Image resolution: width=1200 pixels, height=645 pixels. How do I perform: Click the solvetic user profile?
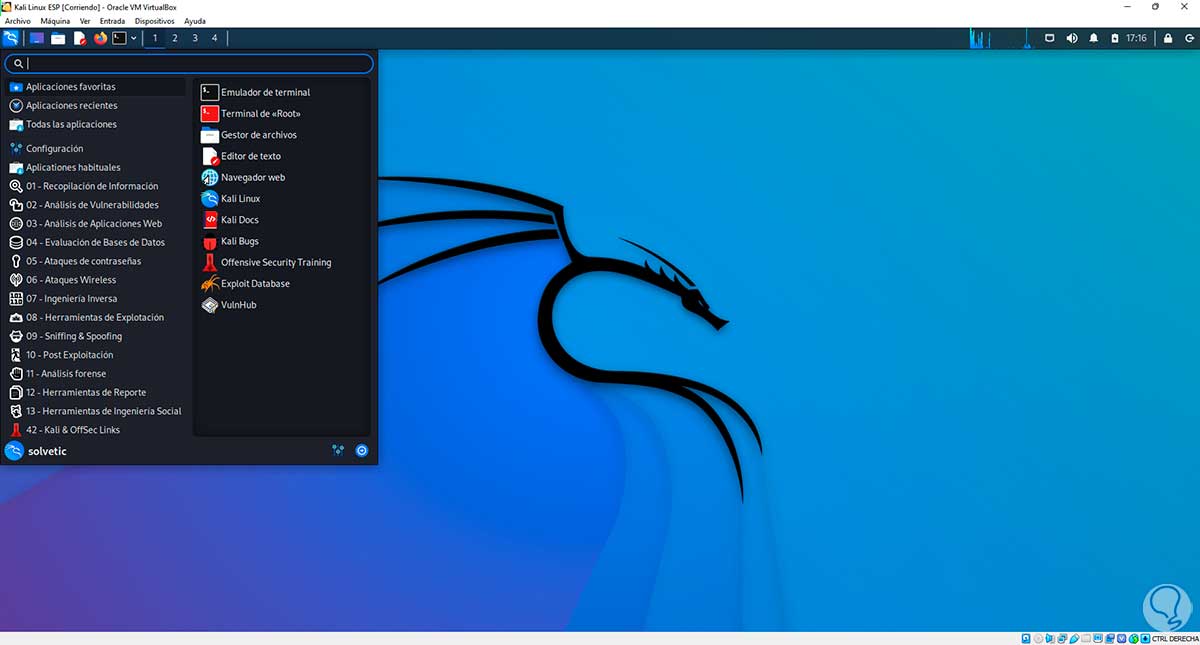click(x=36, y=451)
